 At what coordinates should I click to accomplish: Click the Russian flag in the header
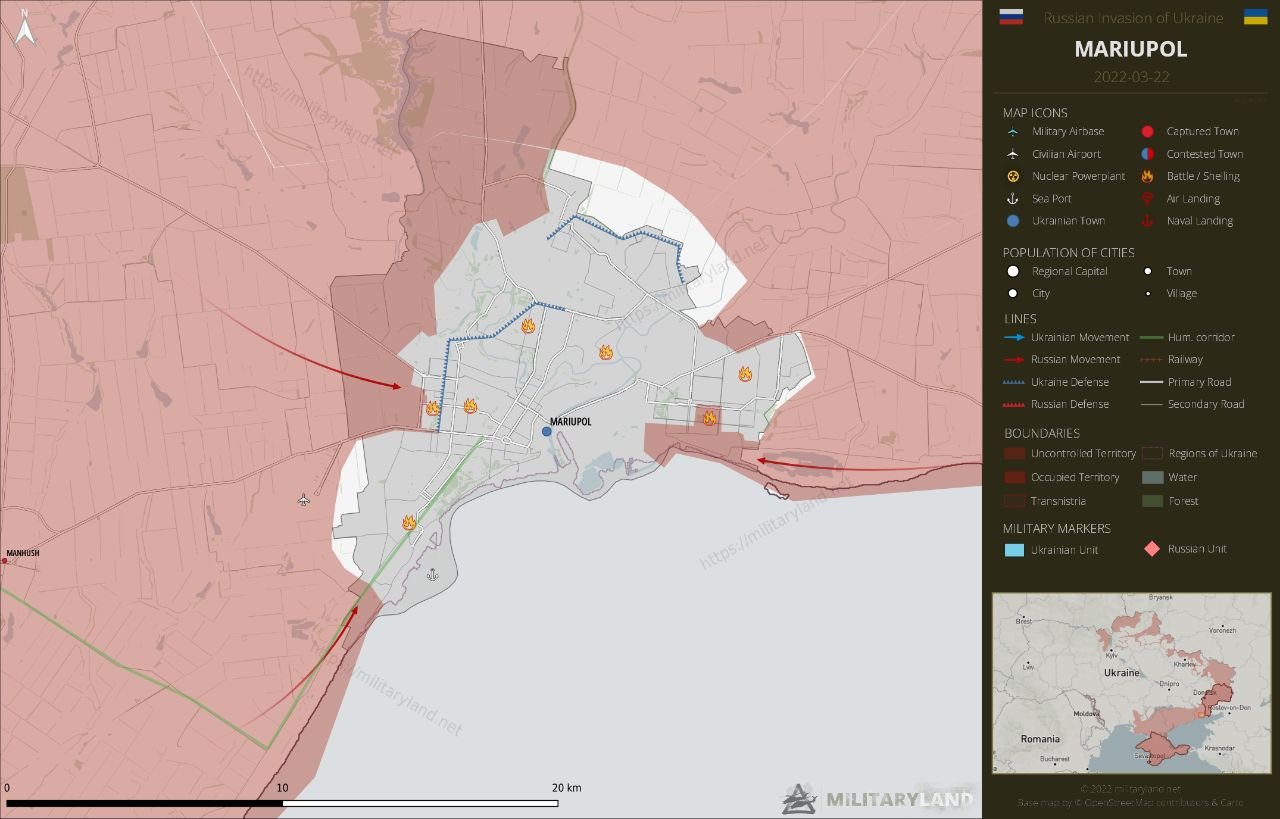pyautogui.click(x=1011, y=17)
